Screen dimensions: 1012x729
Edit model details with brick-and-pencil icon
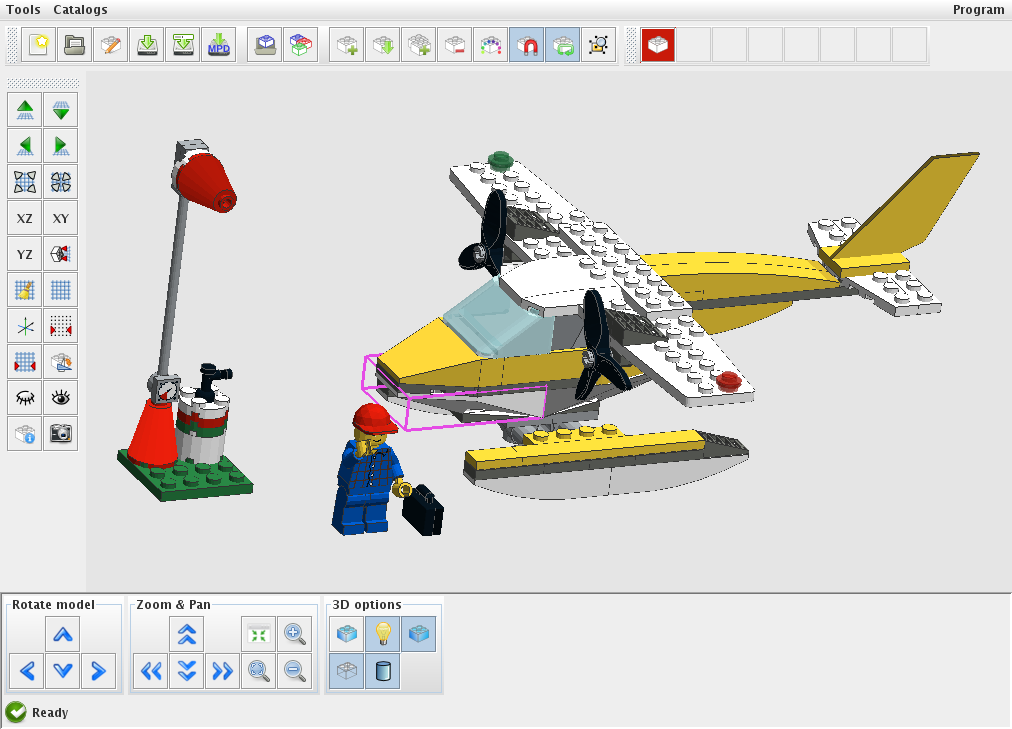click(110, 45)
